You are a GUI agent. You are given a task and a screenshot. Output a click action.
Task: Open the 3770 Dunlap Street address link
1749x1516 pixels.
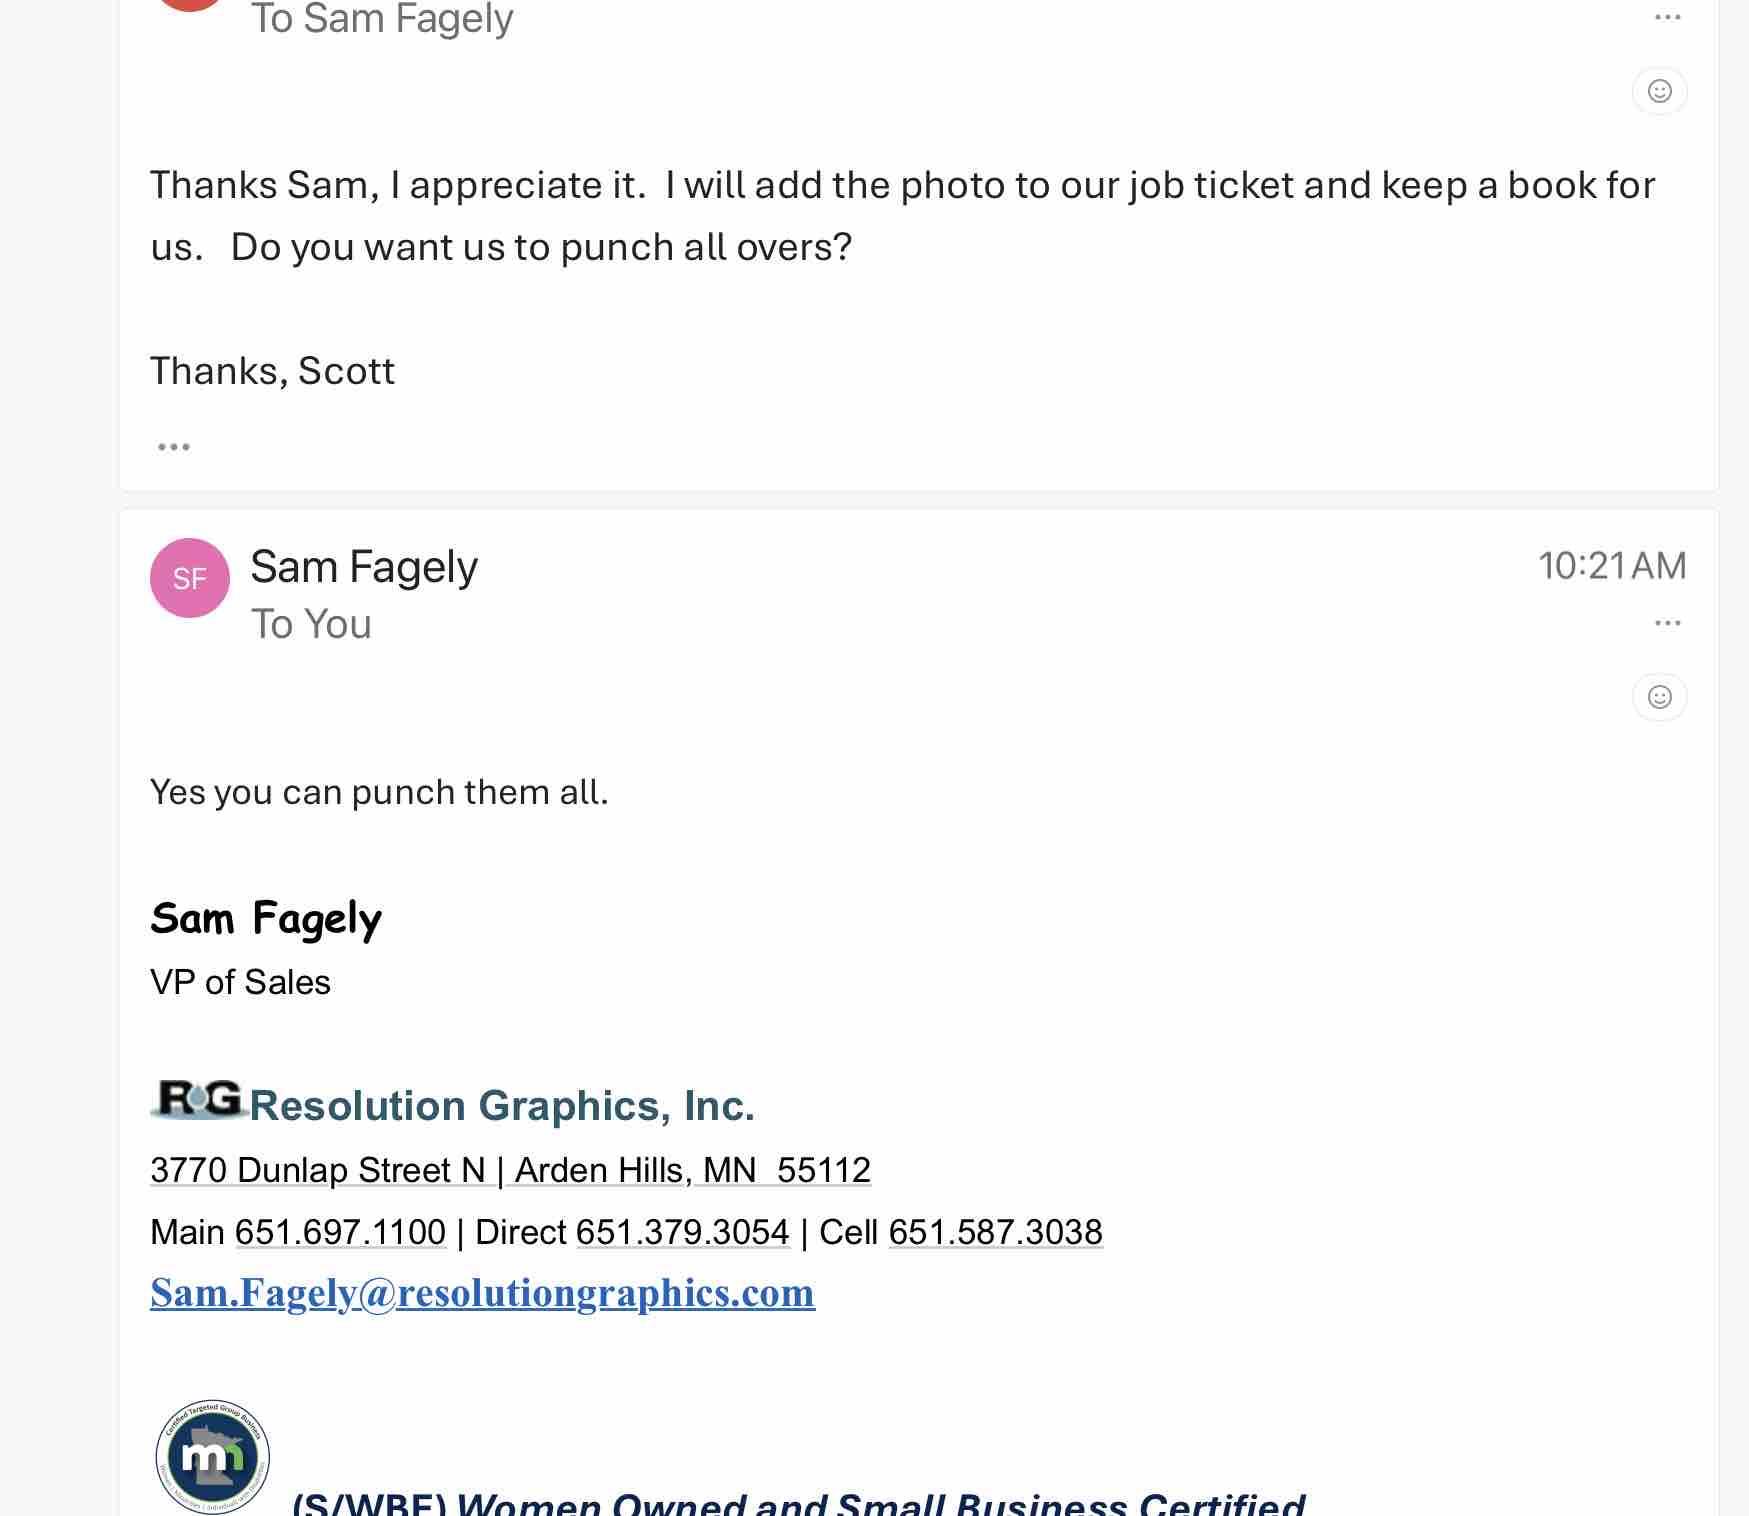(x=510, y=1170)
